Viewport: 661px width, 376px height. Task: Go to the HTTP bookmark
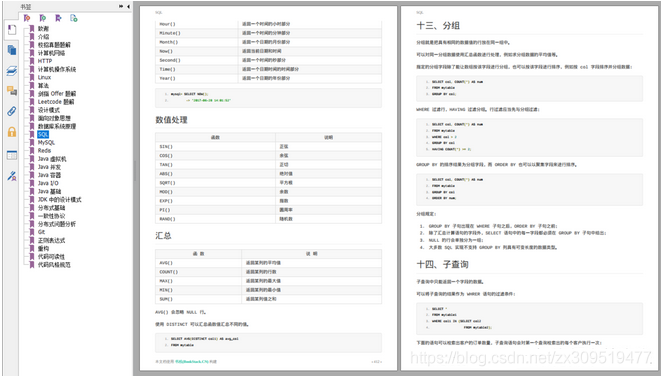tap(45, 61)
